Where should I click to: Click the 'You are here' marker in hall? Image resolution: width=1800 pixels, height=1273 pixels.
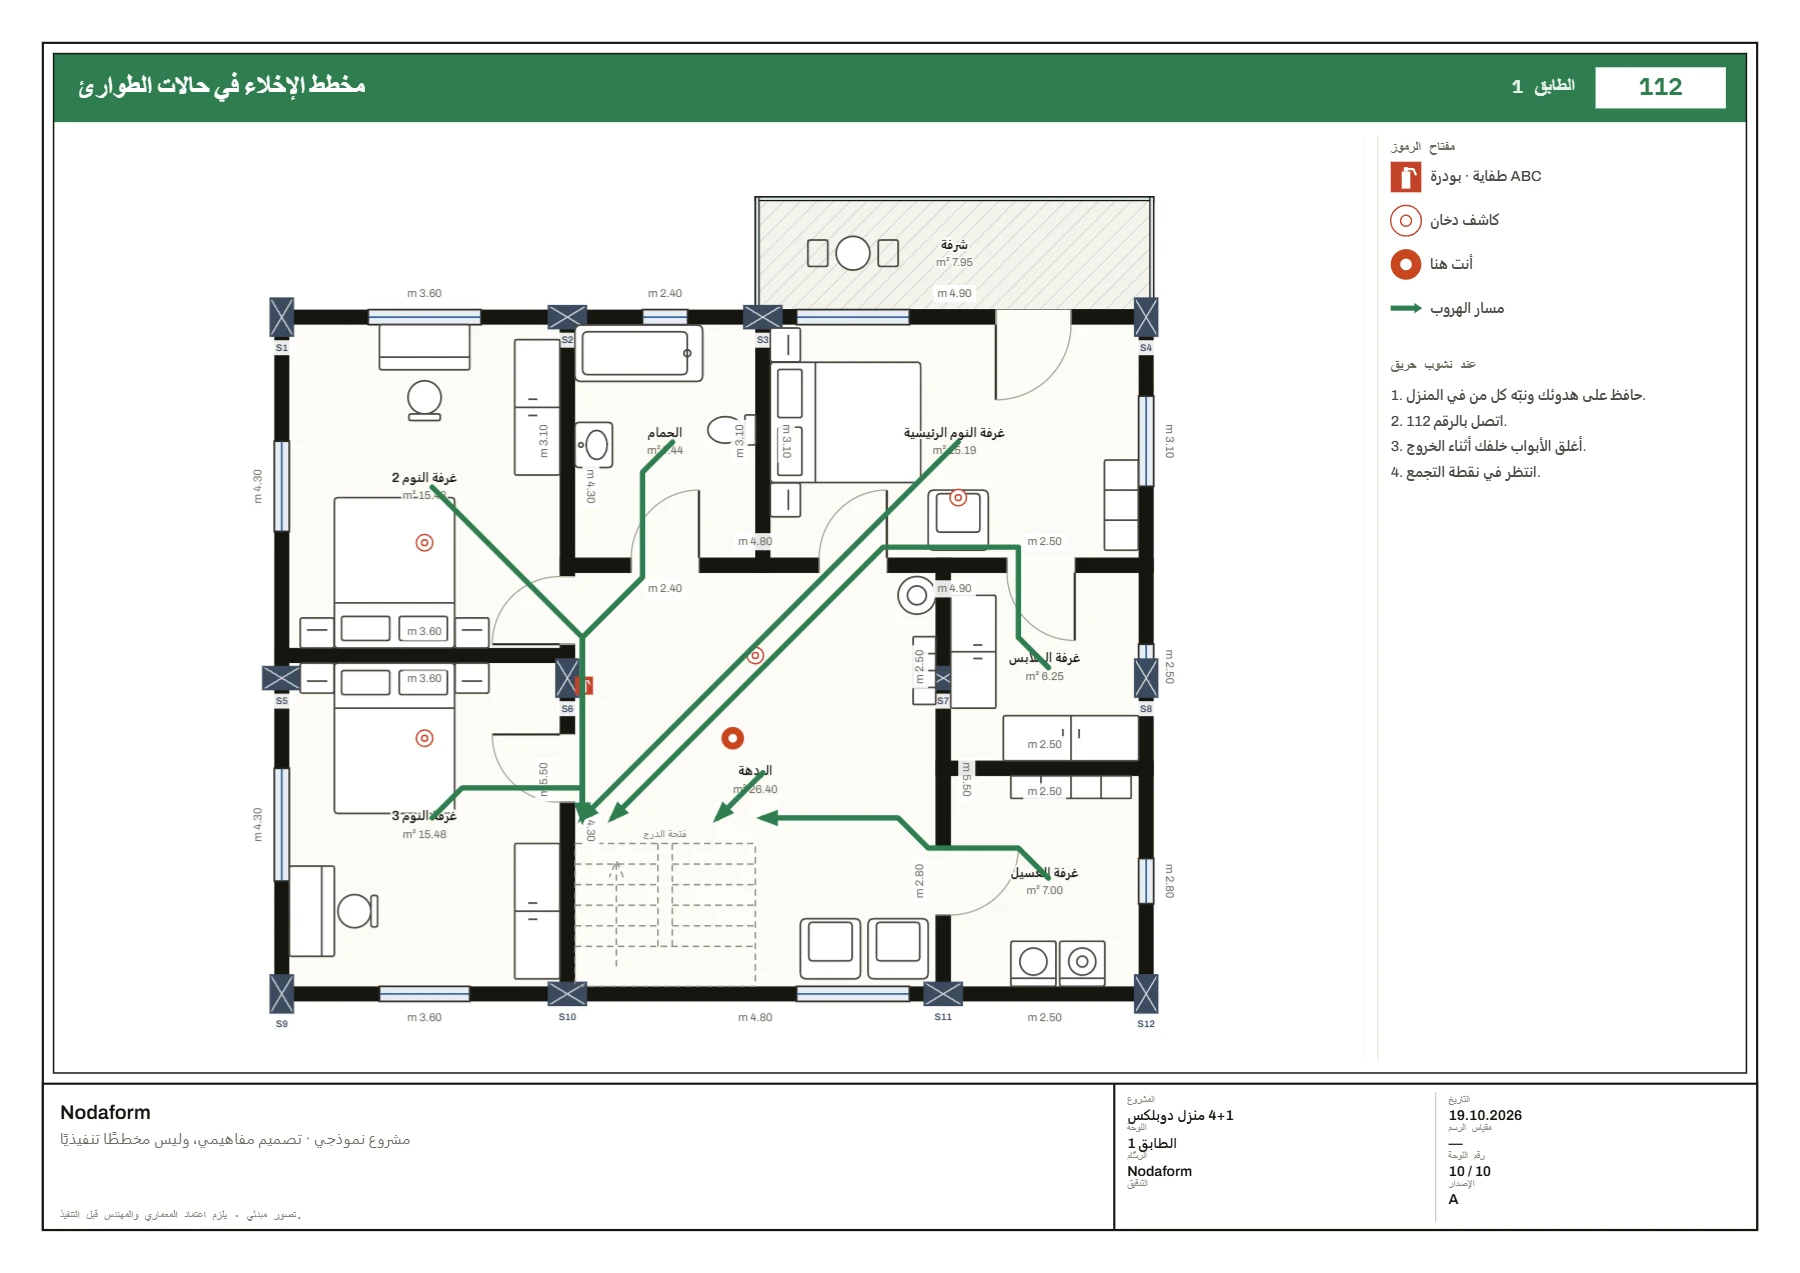point(733,738)
